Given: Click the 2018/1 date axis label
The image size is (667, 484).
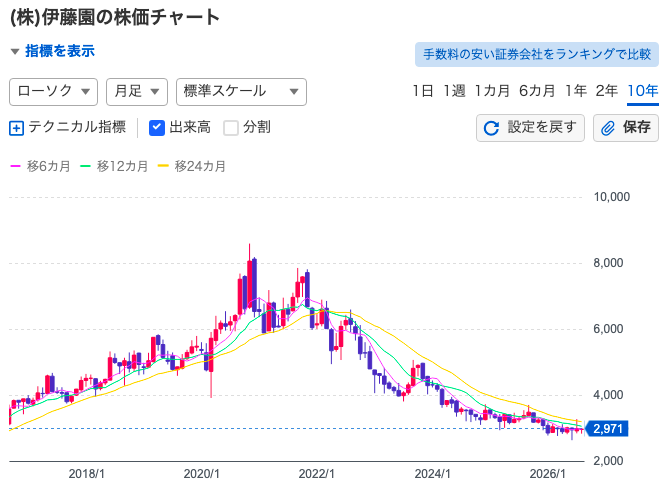Looking at the screenshot, I should click(x=86, y=474).
